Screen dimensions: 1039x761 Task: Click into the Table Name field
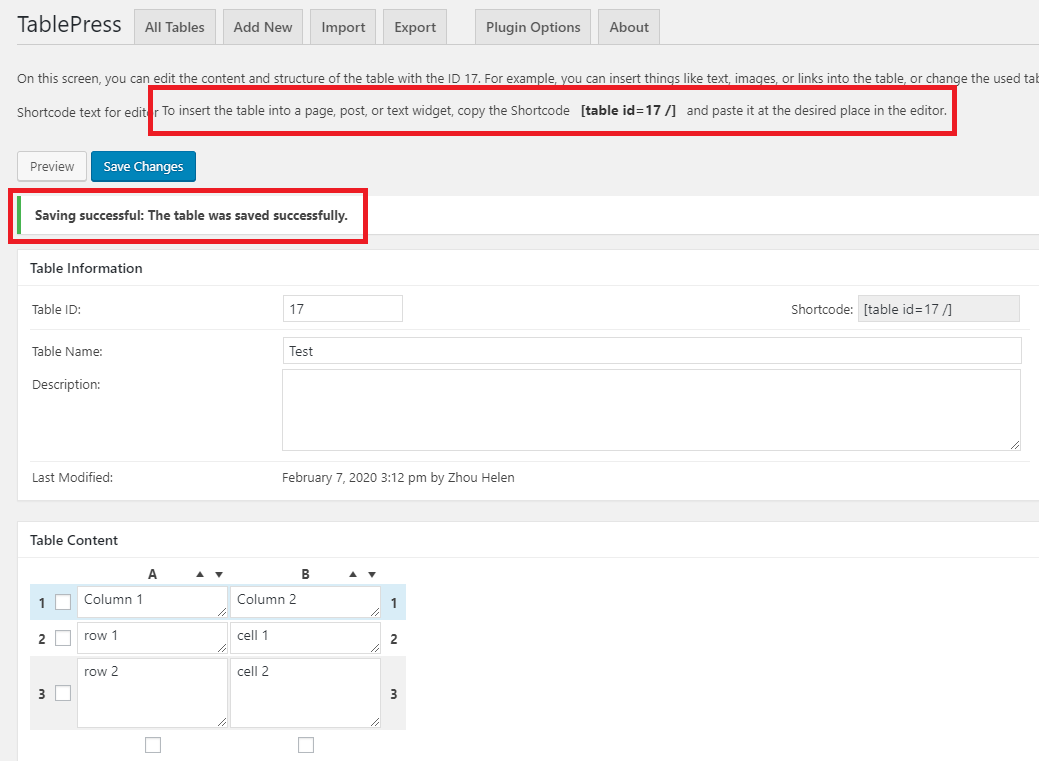pos(652,351)
